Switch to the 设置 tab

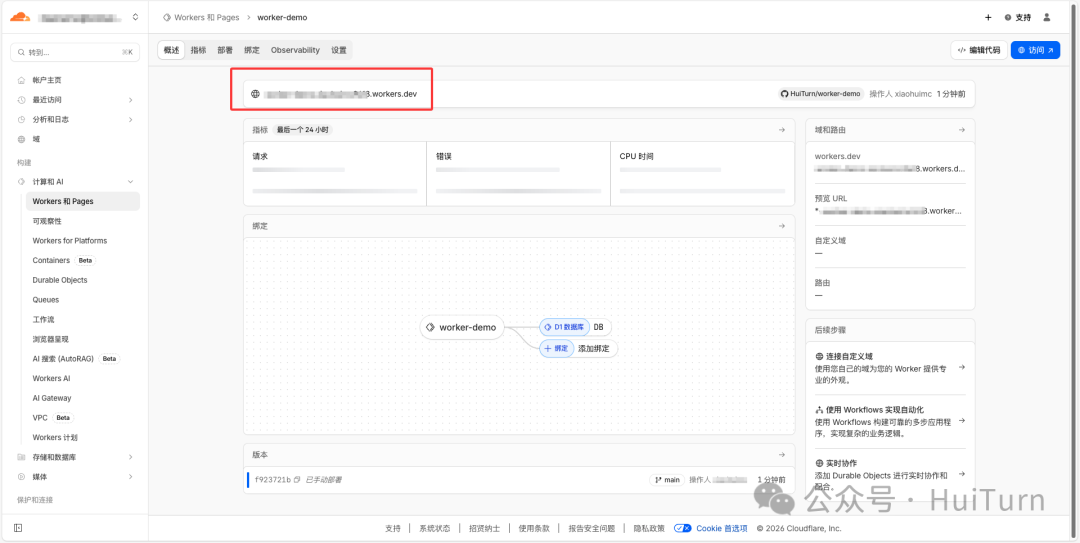pos(339,50)
